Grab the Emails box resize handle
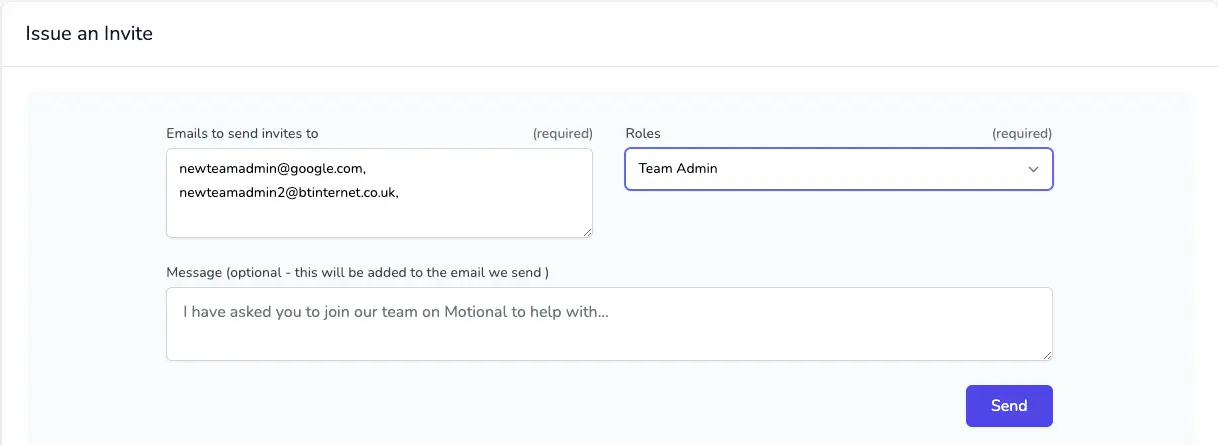Image resolution: width=1218 pixels, height=445 pixels. point(587,232)
